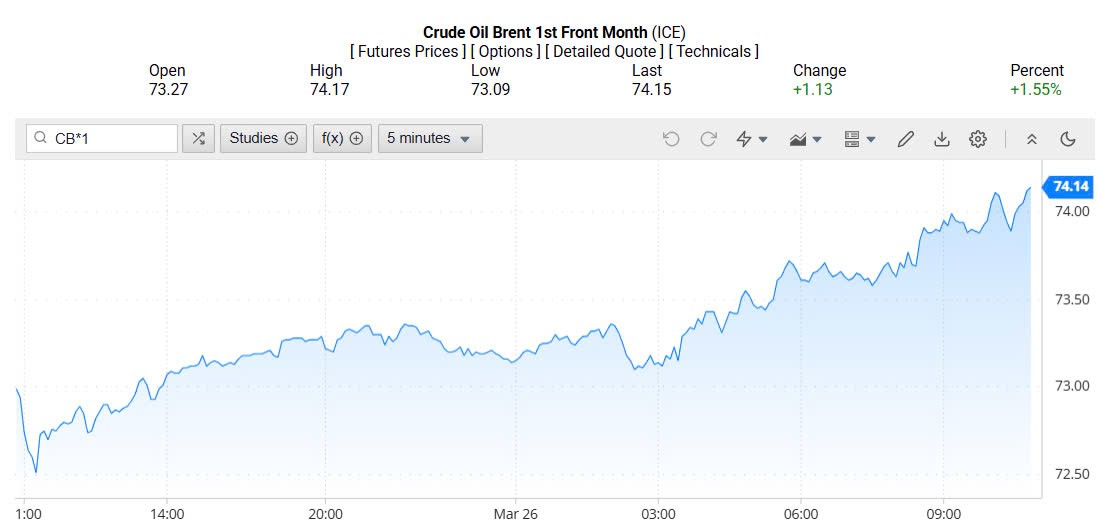Click the compare symbols shuffle icon
This screenshot has width=1098, height=525.
(198, 139)
